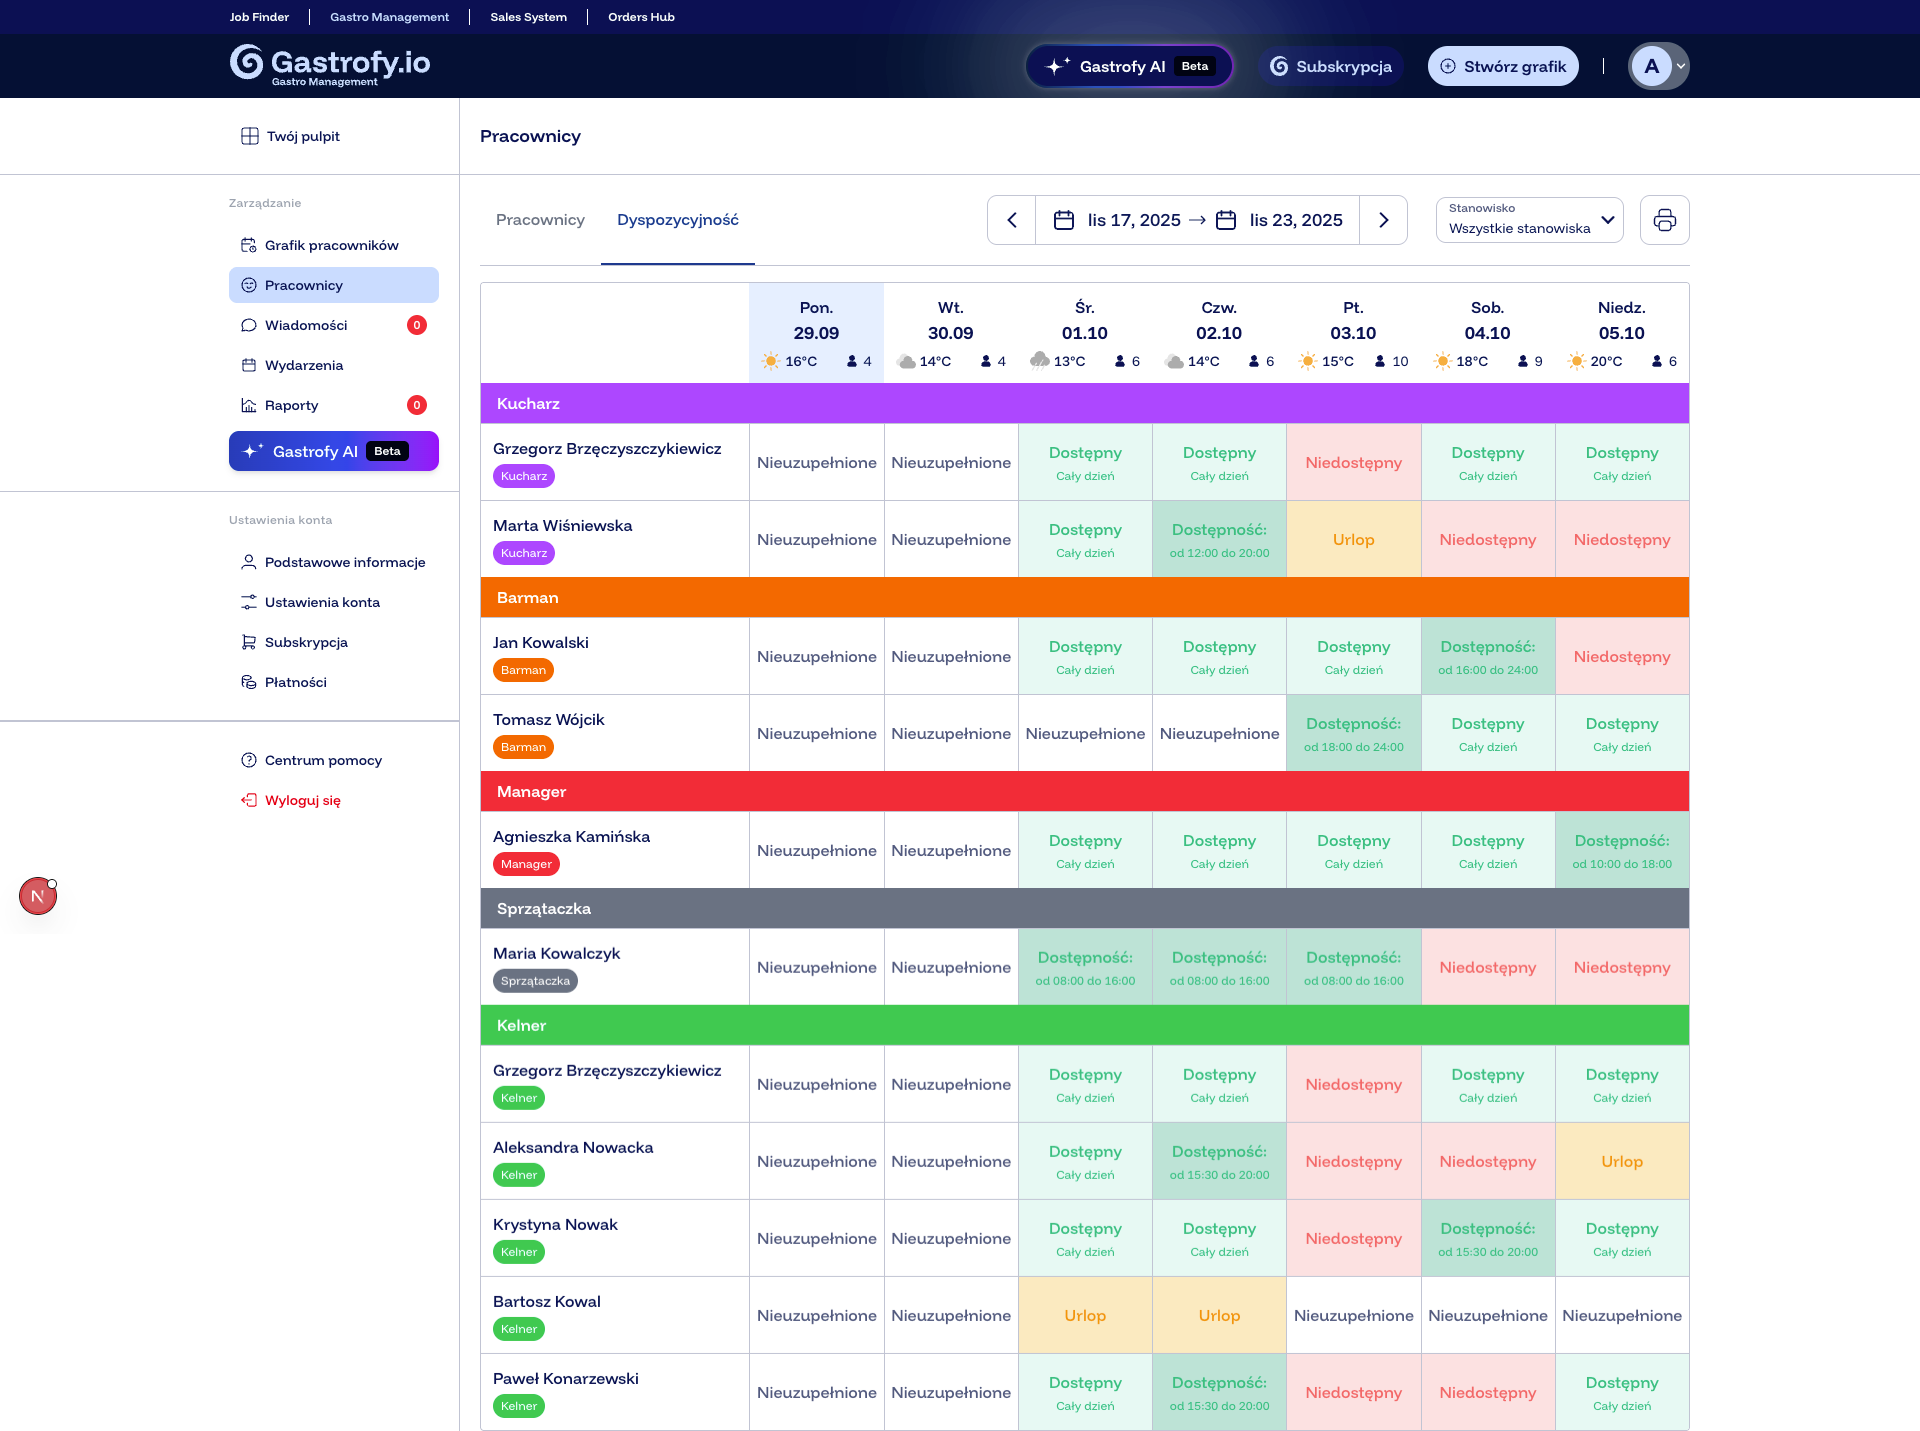Open end date lis 23, 2025 picker
The image size is (1920, 1431).
tap(1294, 220)
